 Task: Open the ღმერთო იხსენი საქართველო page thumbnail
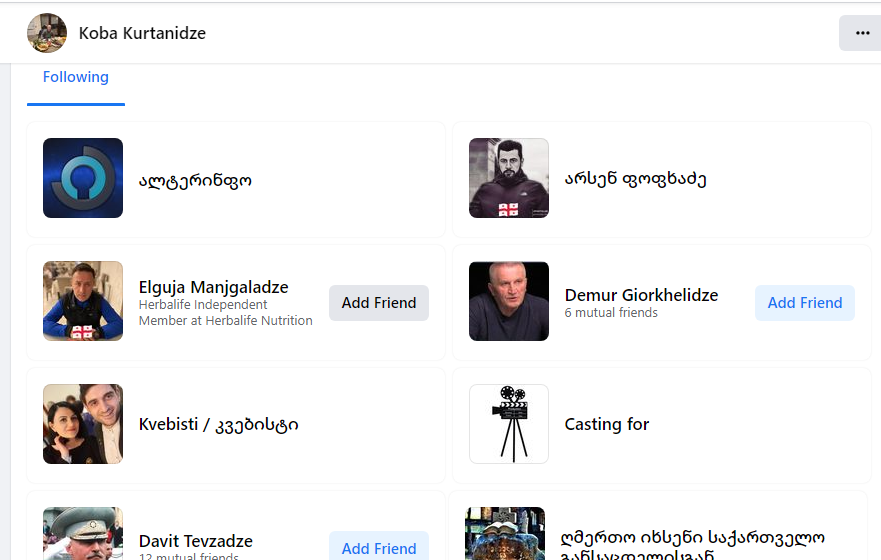[x=505, y=534]
